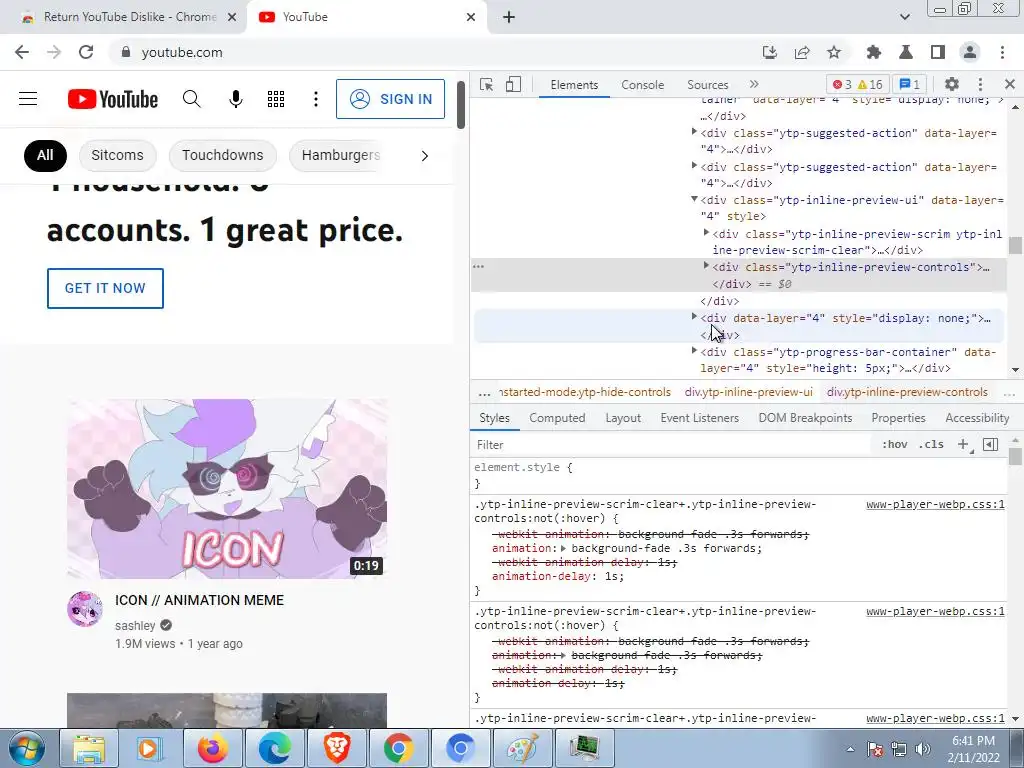The image size is (1024, 768).
Task: Open DevTools customize three-dot menu
Action: (x=980, y=84)
